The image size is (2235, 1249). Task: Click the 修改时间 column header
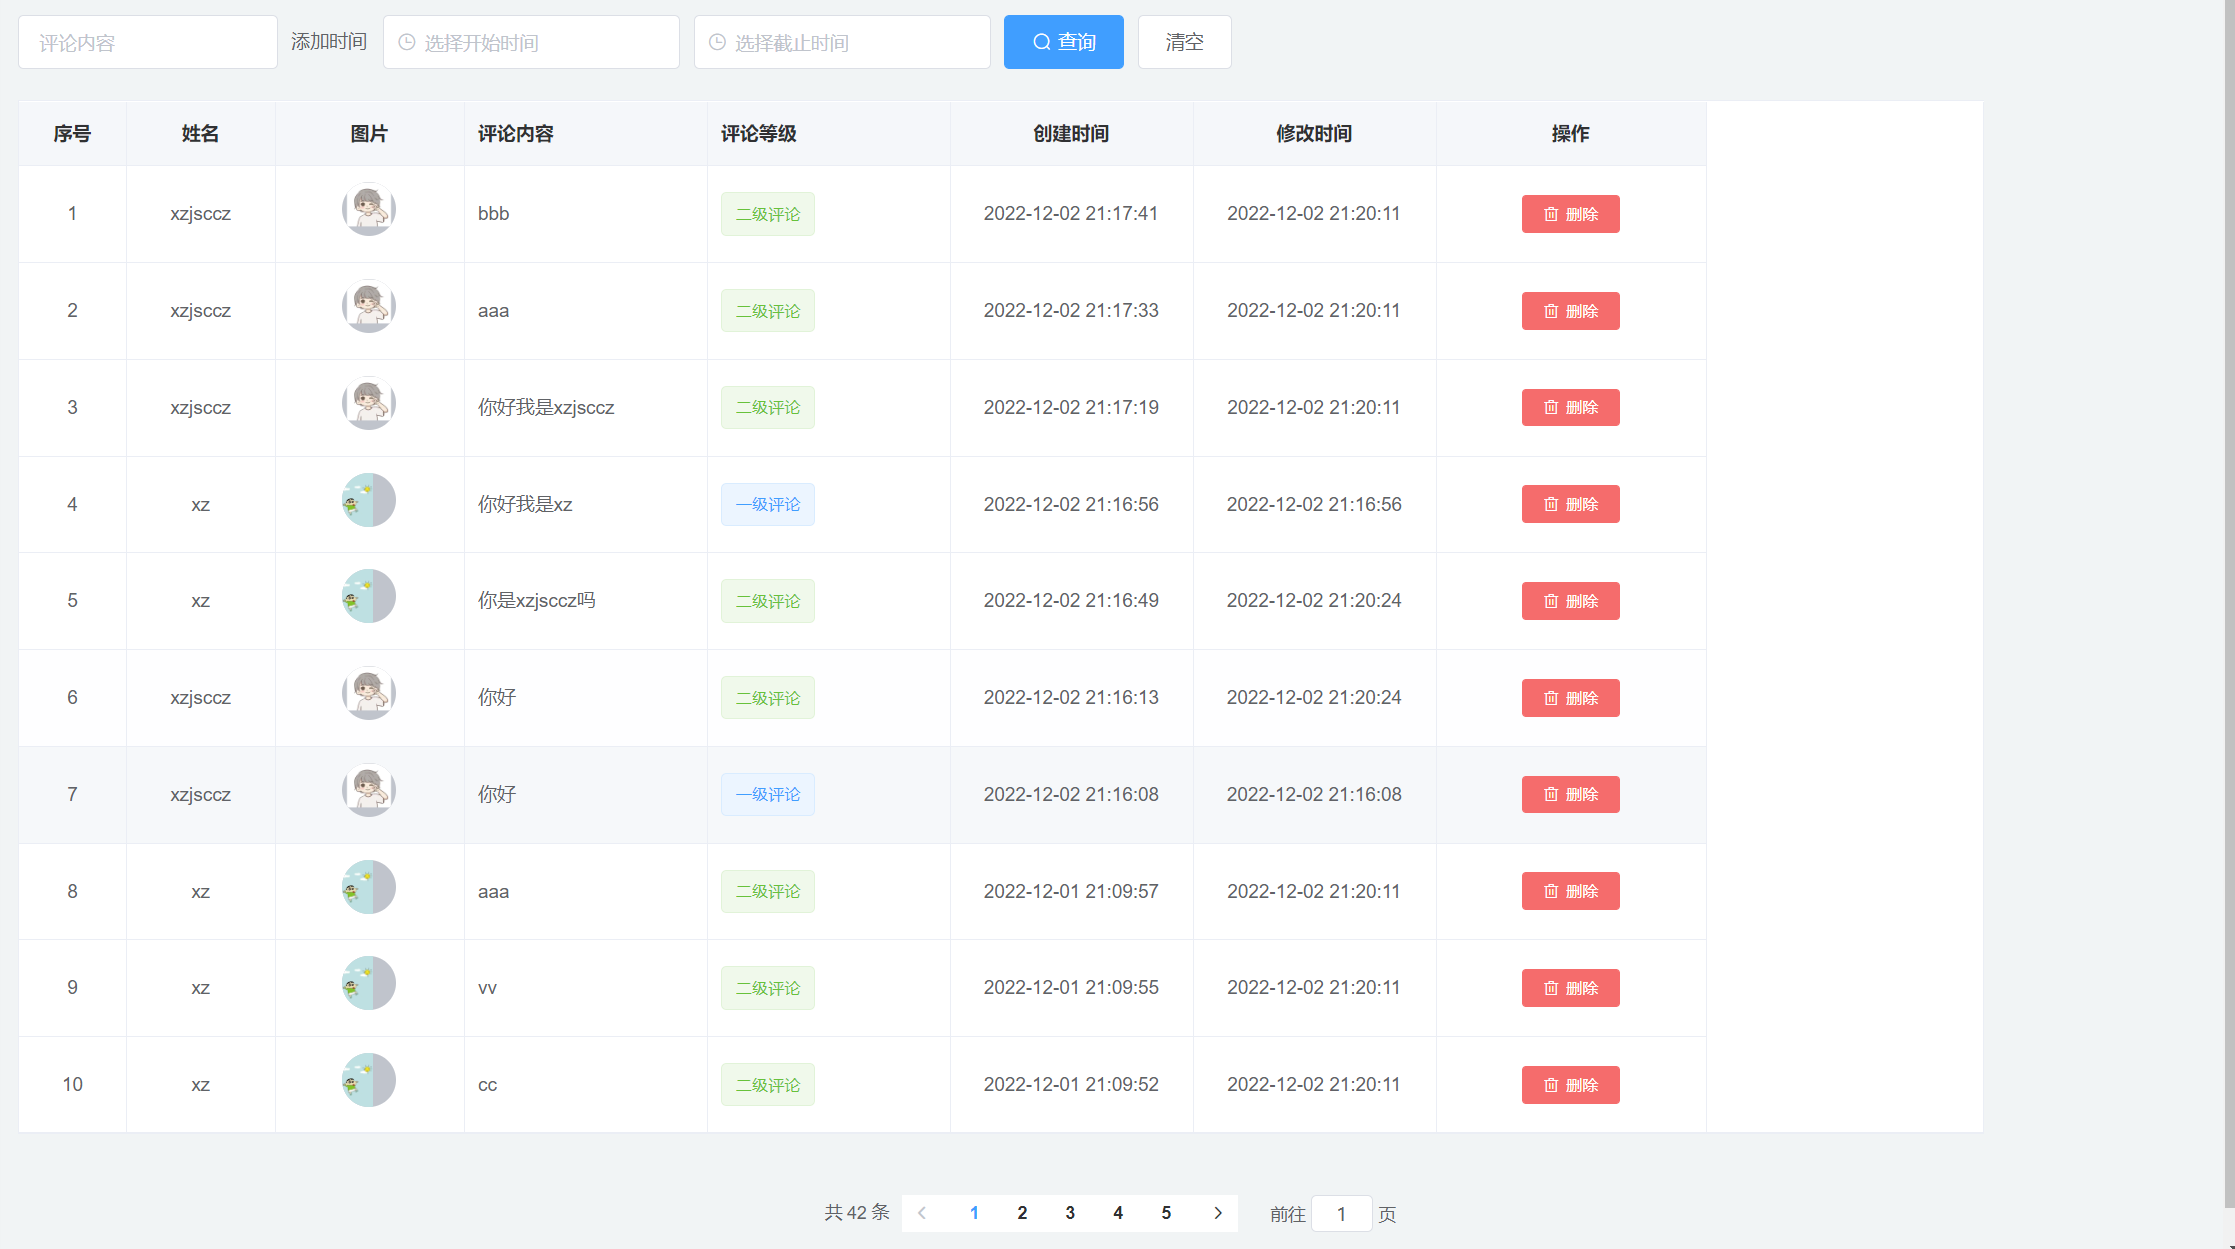point(1314,134)
